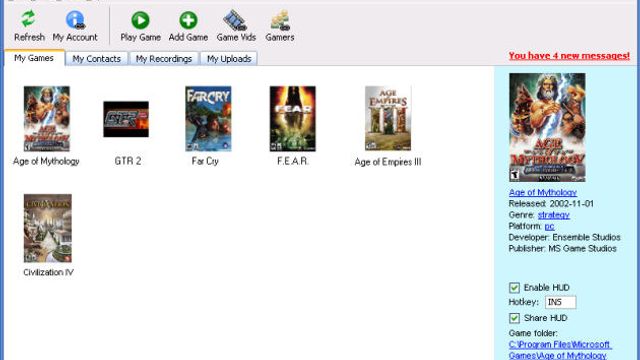Open the game folder path link
The width and height of the screenshot is (640, 360).
pyautogui.click(x=560, y=350)
